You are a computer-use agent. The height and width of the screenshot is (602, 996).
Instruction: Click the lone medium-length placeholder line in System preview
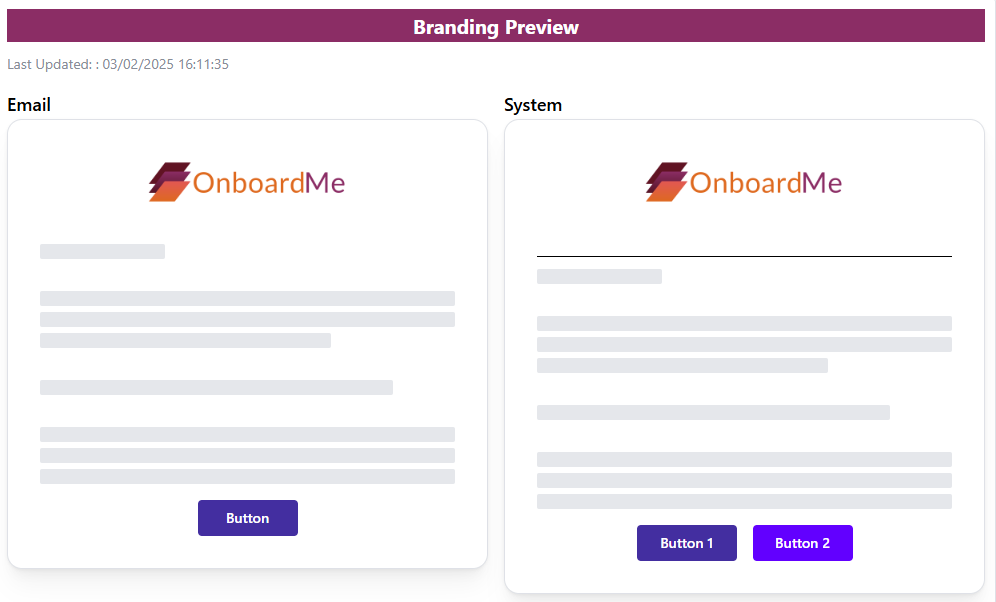713,413
